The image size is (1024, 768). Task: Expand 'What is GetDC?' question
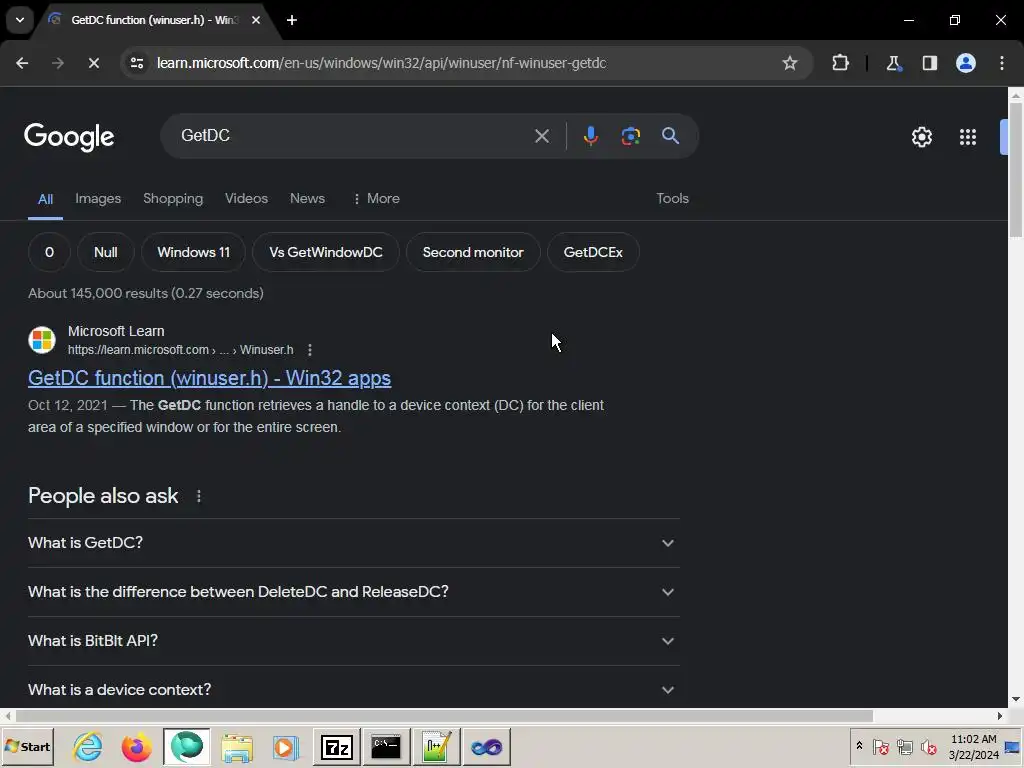[353, 543]
